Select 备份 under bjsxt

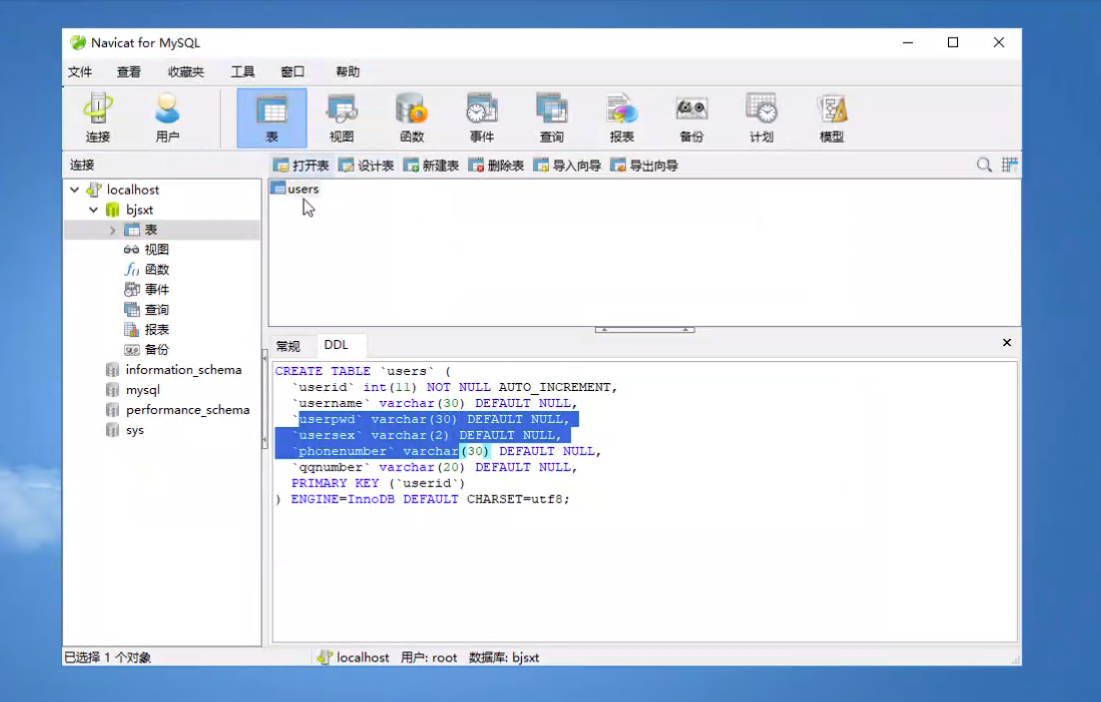click(x=157, y=350)
